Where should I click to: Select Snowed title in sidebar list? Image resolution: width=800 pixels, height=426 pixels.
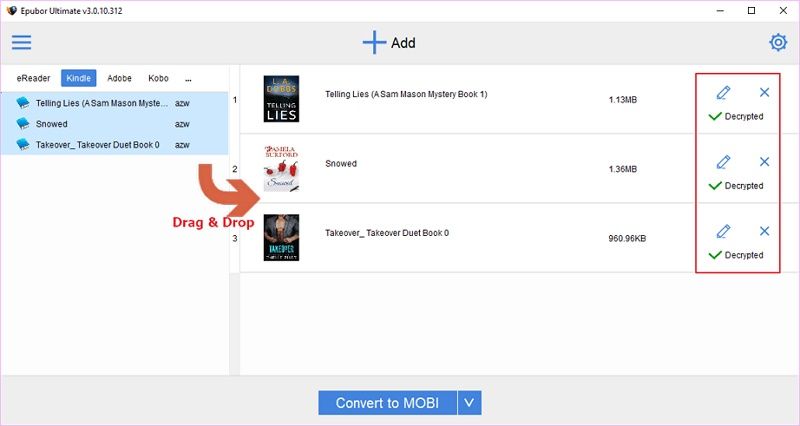point(52,124)
